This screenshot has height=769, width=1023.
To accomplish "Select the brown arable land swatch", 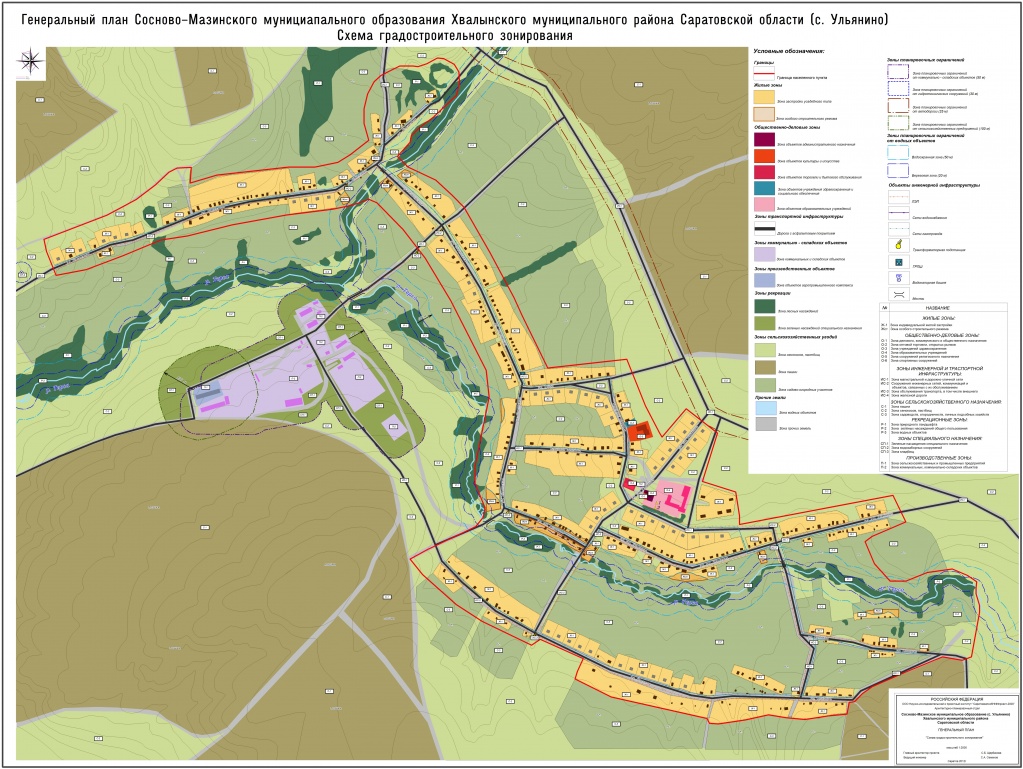I will pyautogui.click(x=765, y=367).
